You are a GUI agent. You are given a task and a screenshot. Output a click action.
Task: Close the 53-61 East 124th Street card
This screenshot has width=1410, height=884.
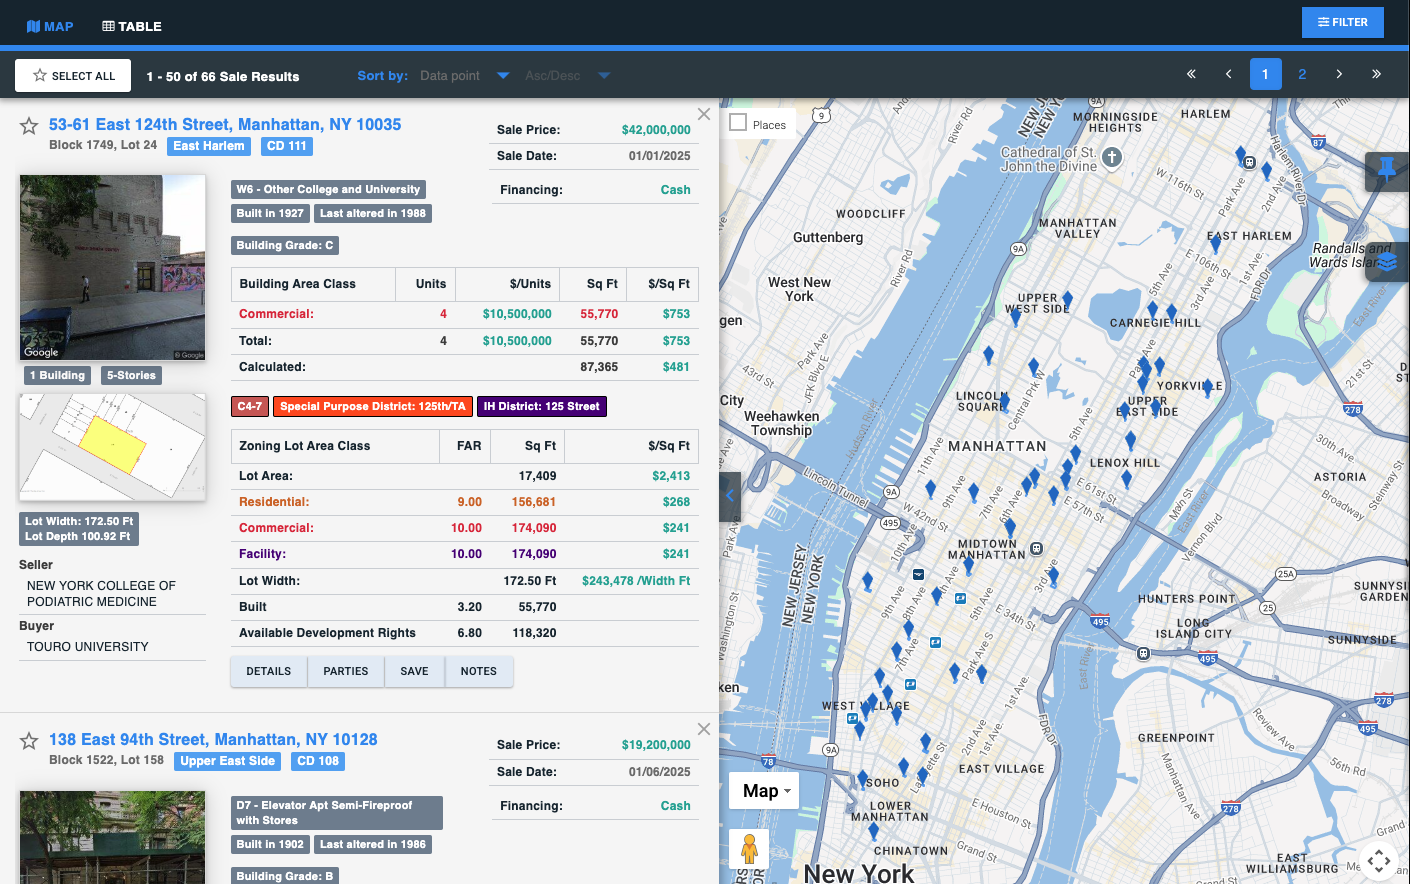(x=704, y=114)
